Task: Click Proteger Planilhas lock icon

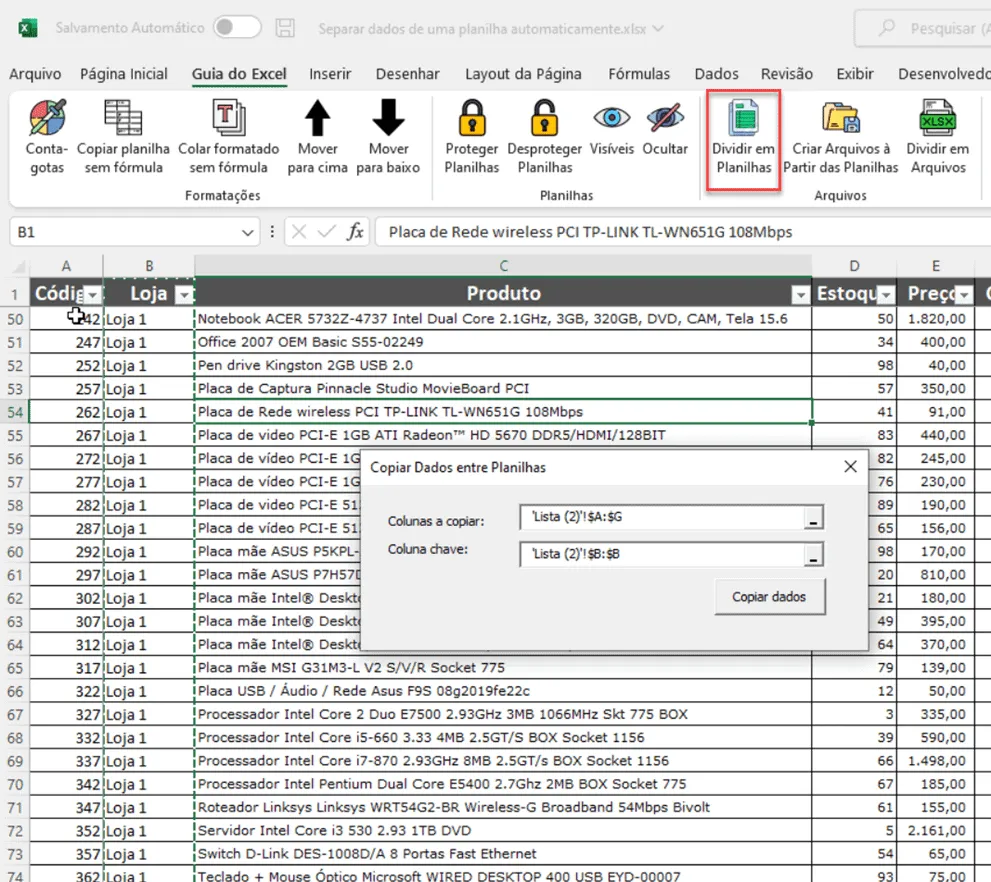Action: point(472,118)
